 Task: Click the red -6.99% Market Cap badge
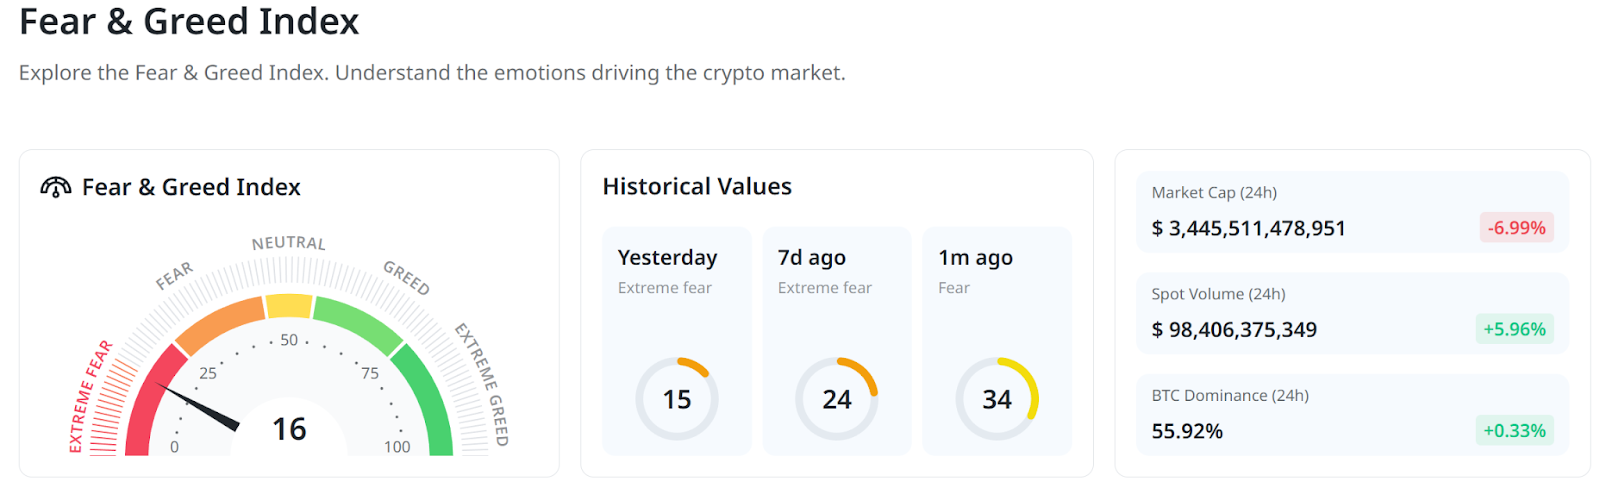click(x=1516, y=228)
